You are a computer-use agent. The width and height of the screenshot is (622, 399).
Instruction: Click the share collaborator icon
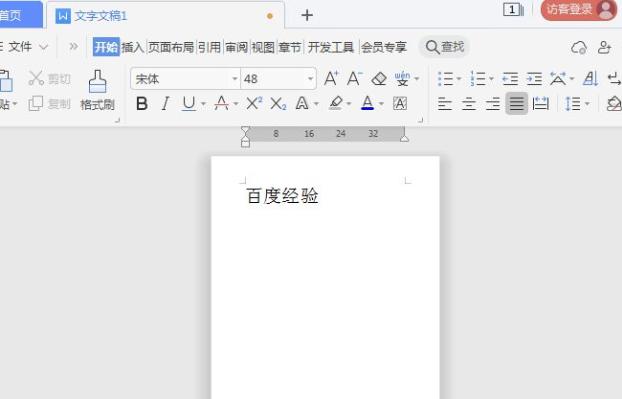(604, 48)
